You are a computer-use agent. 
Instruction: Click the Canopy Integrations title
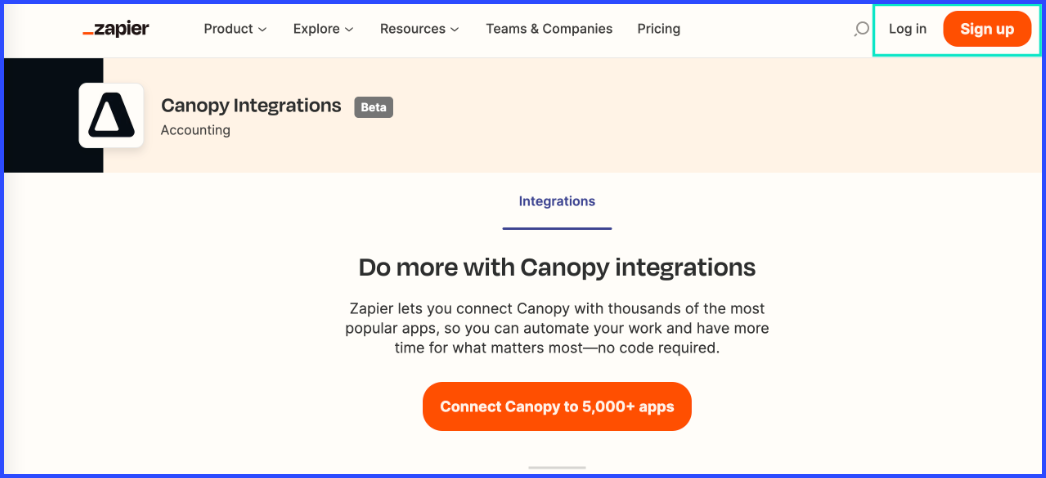pos(251,105)
